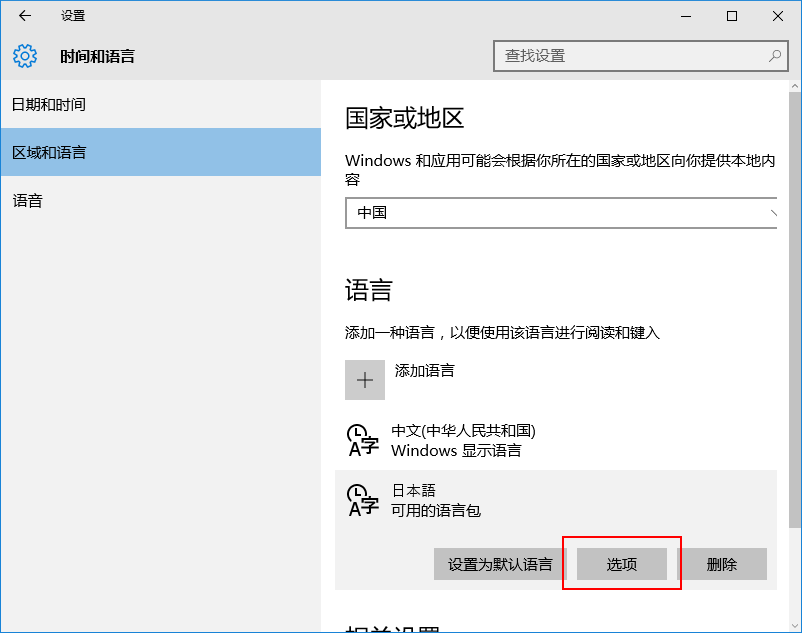Select the 日本語 language icon
This screenshot has width=802, height=633.
click(362, 501)
